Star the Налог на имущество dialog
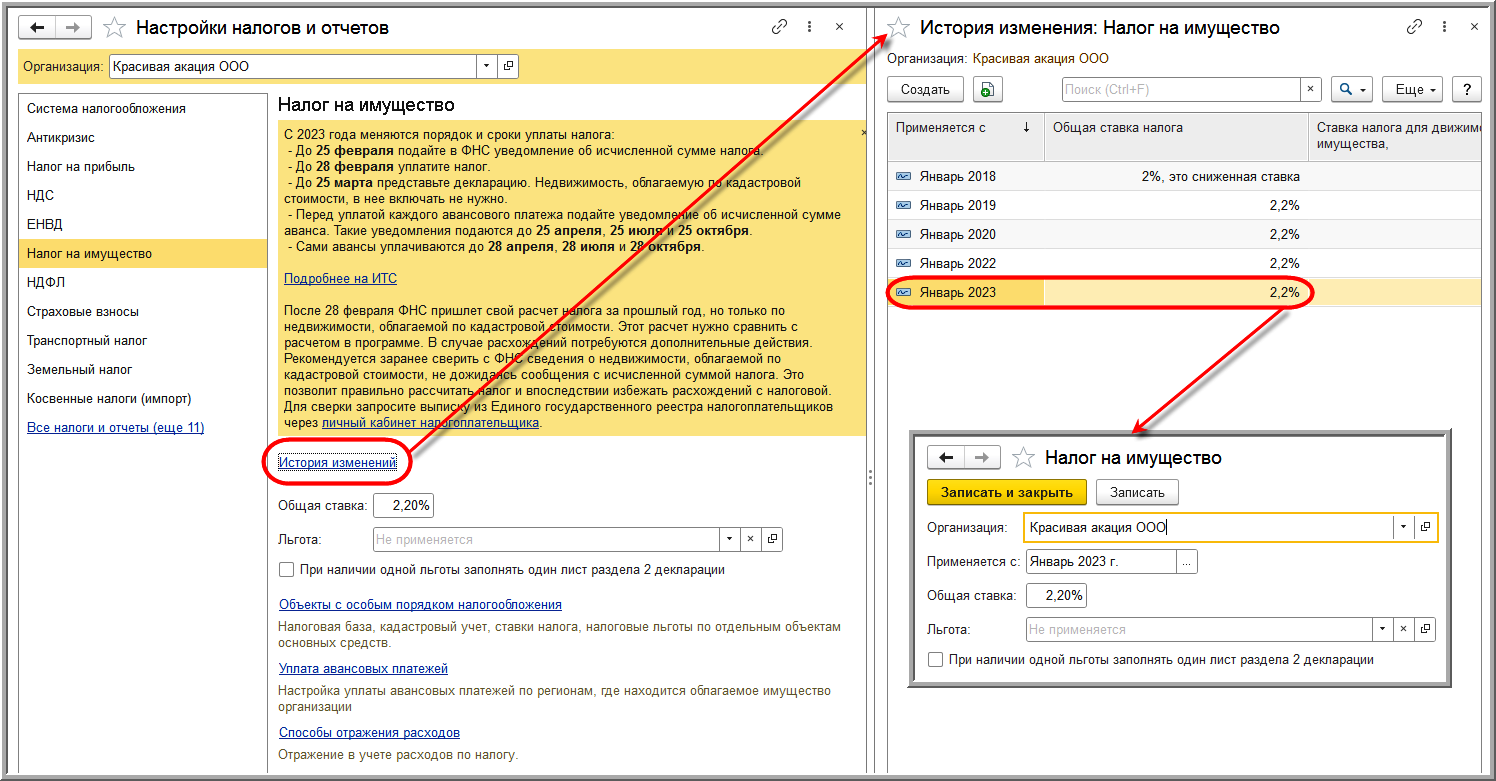Image resolution: width=1496 pixels, height=781 pixels. pos(1023,457)
